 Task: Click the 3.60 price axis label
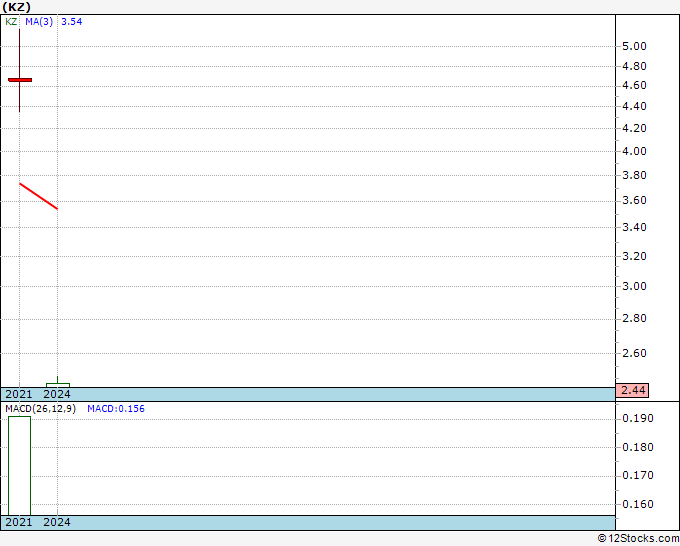pyautogui.click(x=634, y=200)
